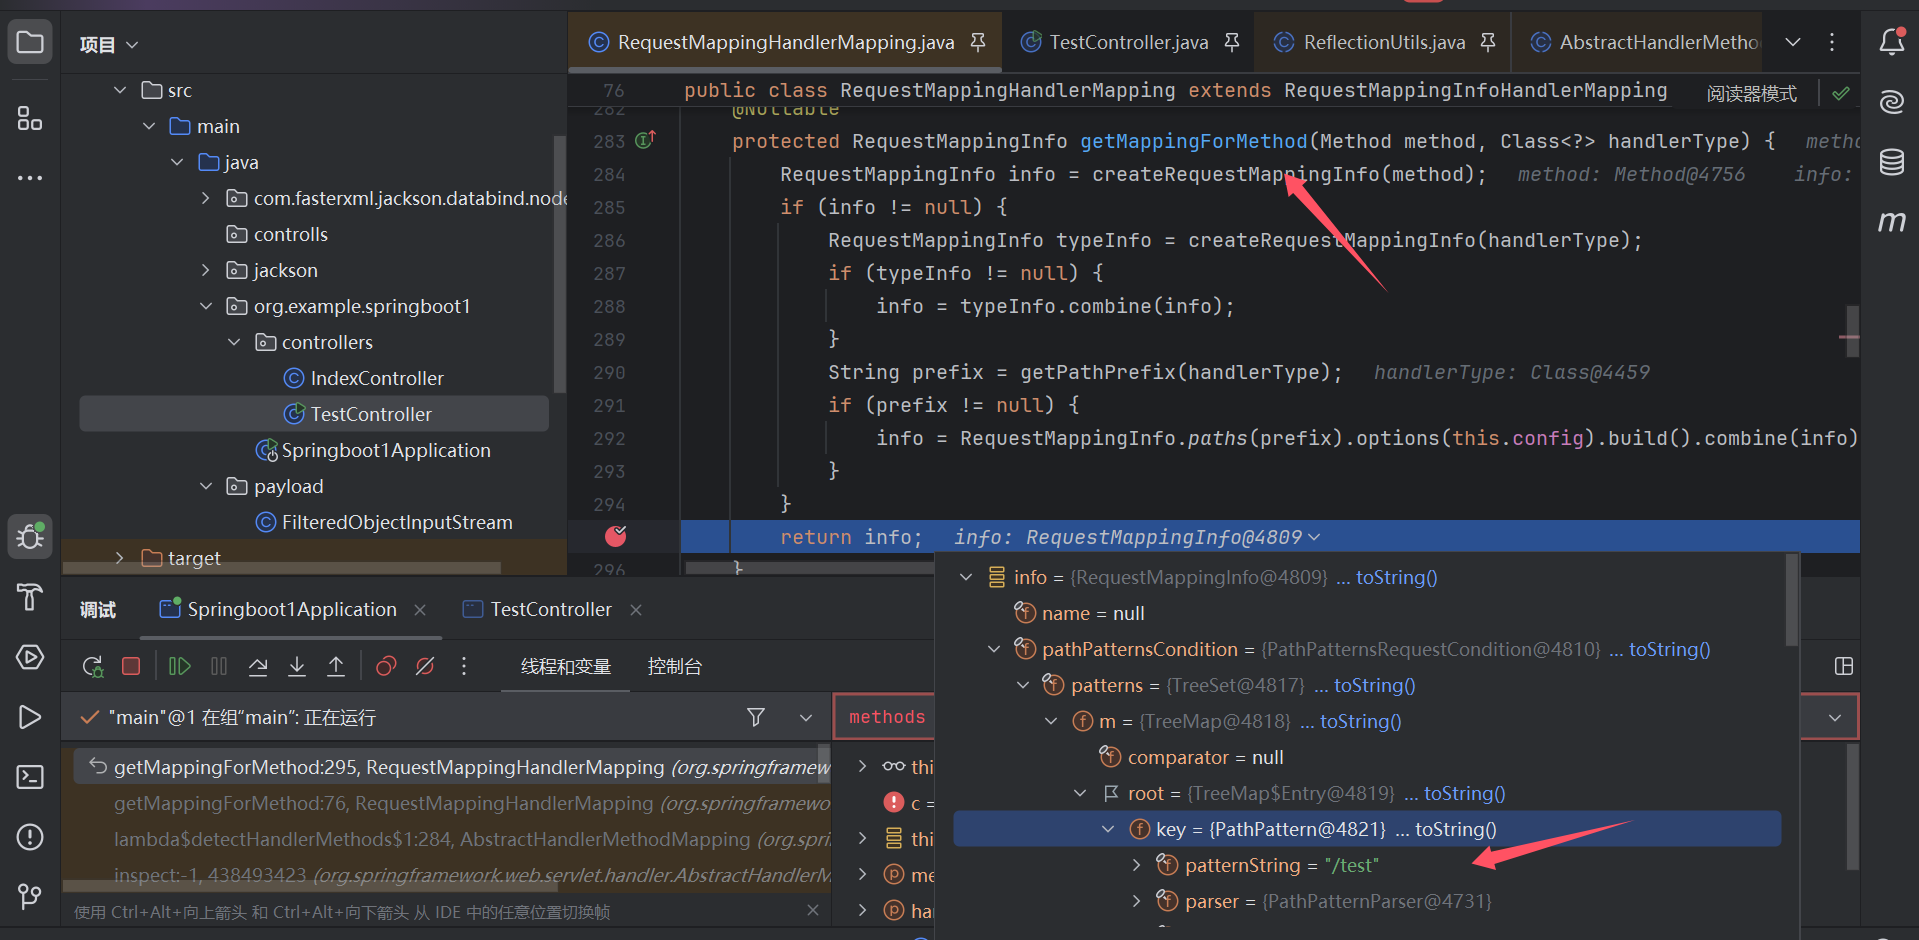Show more tool windows ellipsis

30,178
